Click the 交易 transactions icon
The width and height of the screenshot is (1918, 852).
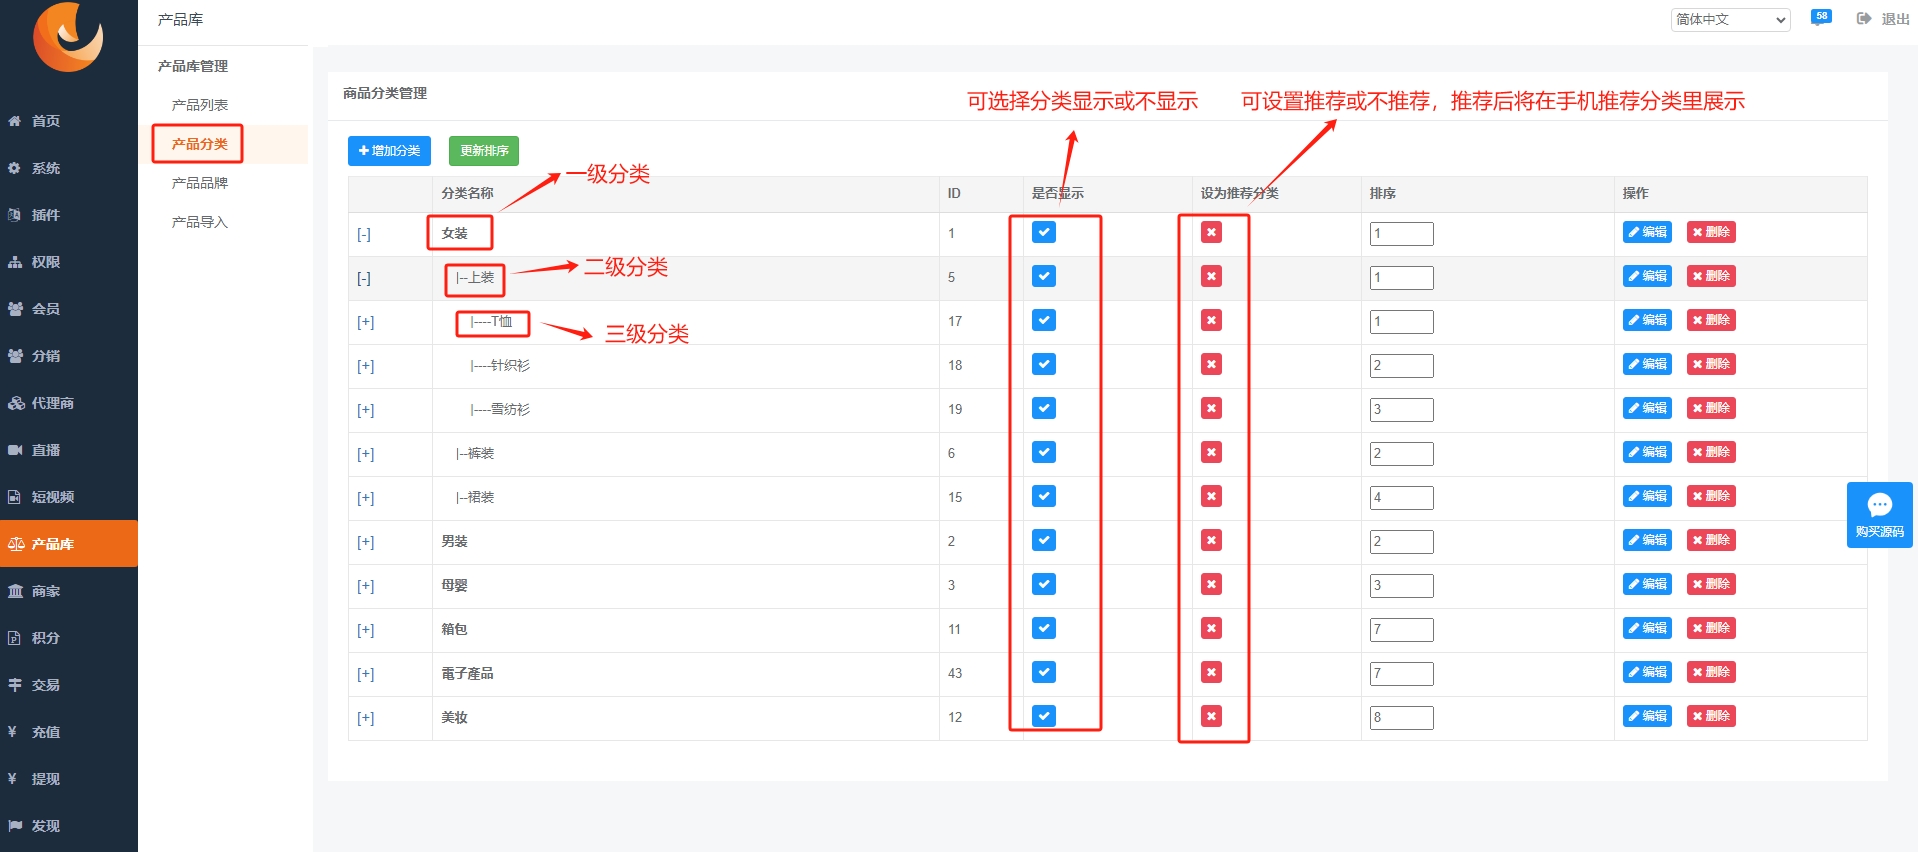(x=15, y=685)
